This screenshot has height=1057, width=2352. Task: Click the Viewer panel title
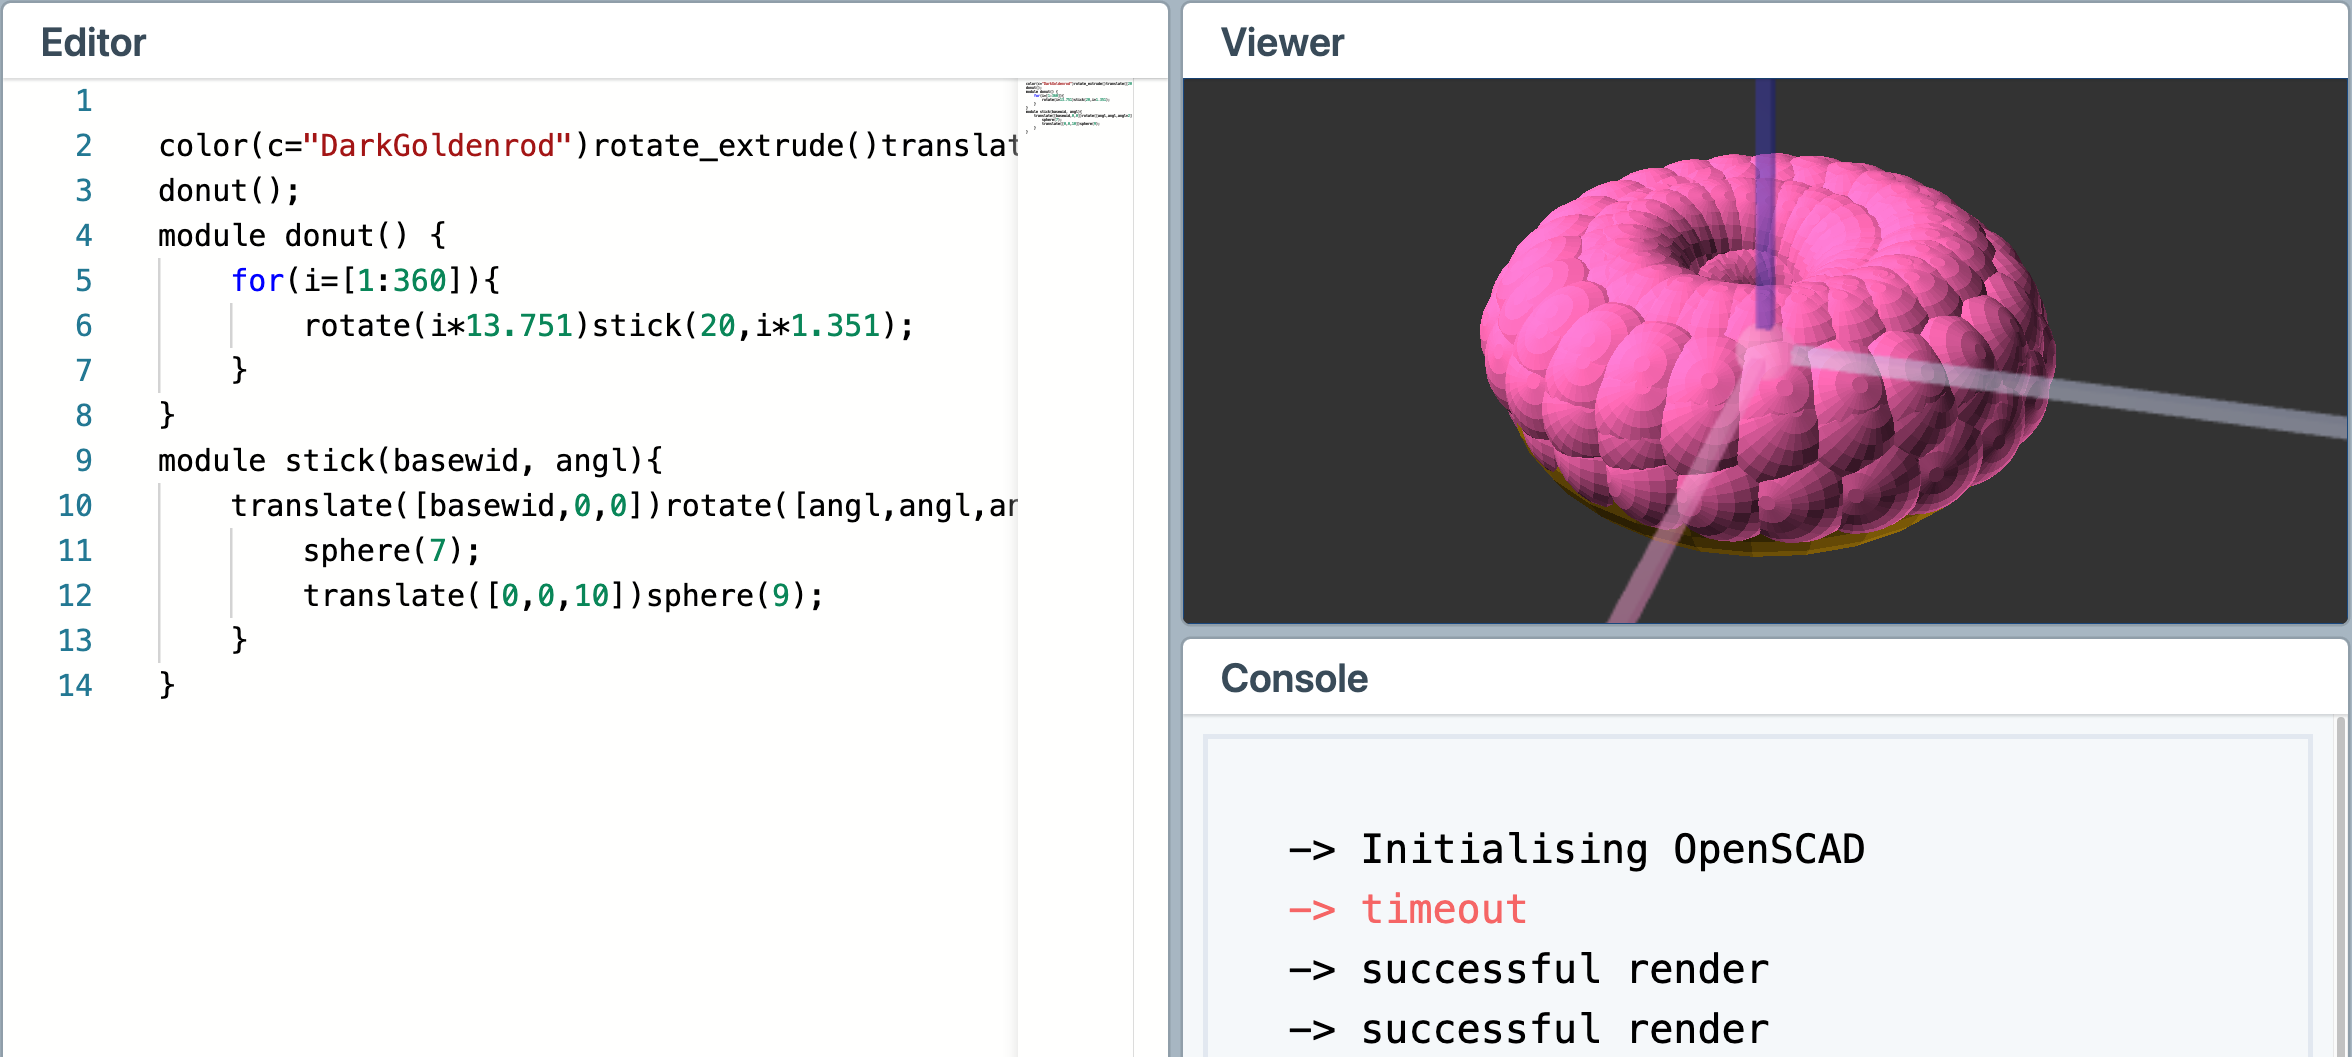[x=1282, y=43]
